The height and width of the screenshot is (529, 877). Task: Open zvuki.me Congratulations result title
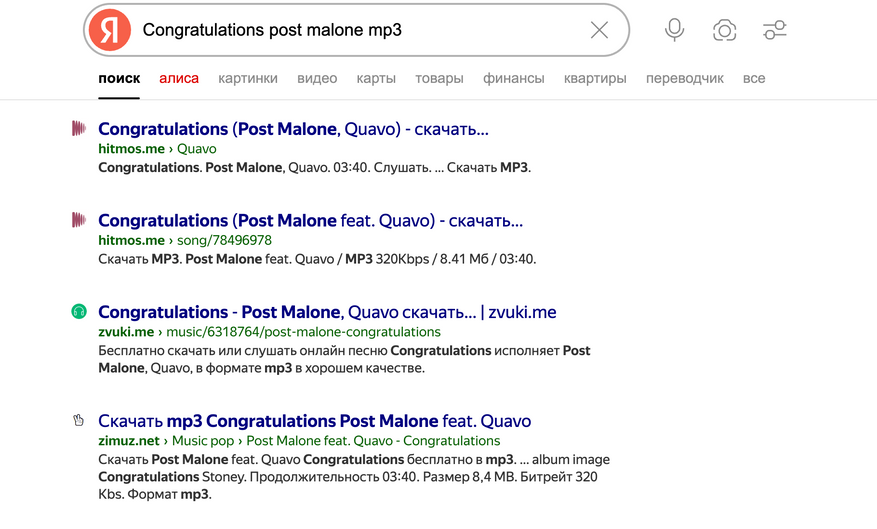[x=327, y=312]
